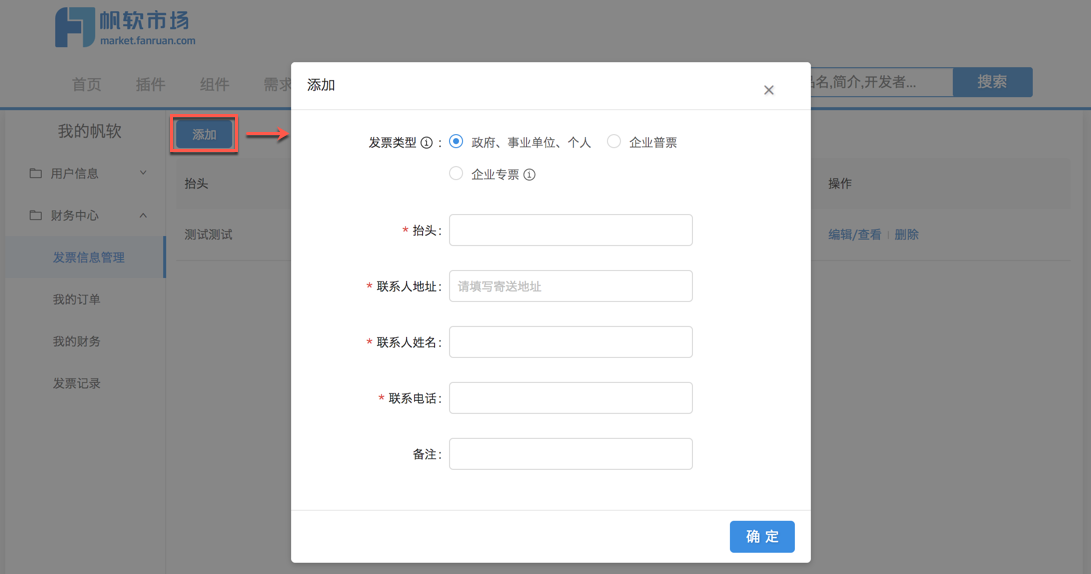The width and height of the screenshot is (1091, 574).
Task: Select 企业普票 invoice type
Action: 614,141
